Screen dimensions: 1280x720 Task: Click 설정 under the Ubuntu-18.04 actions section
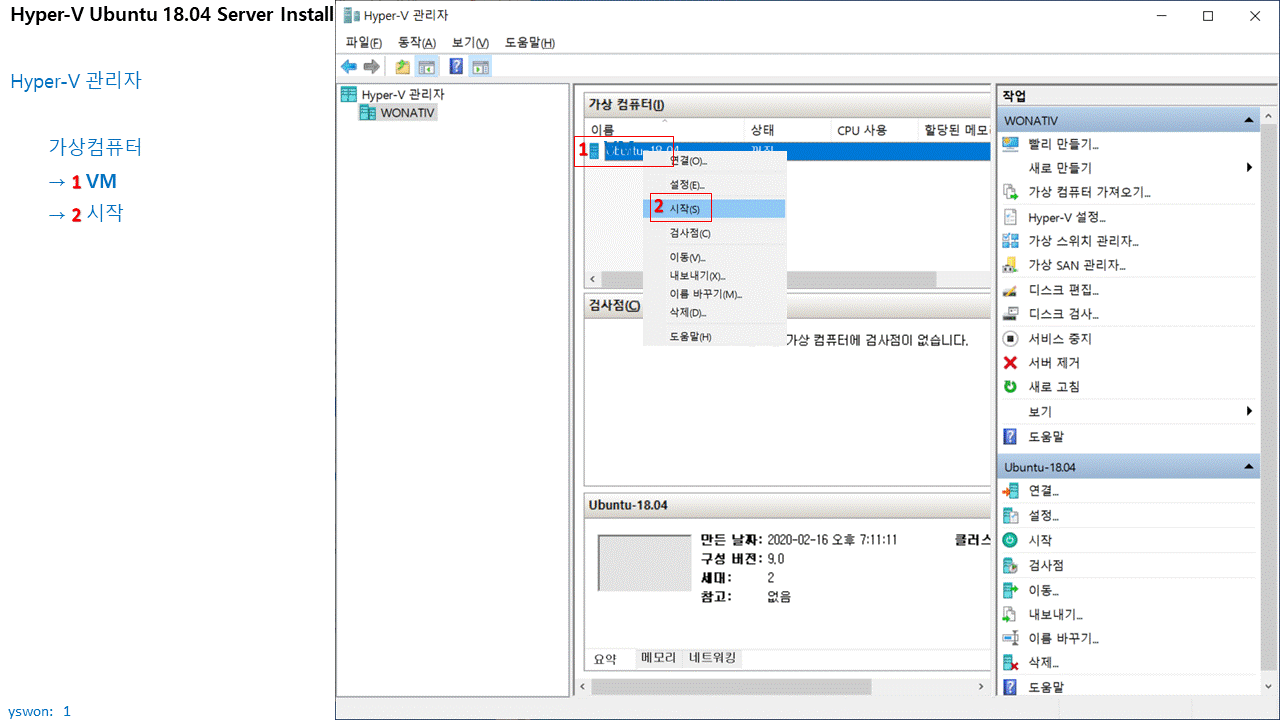pos(1043,516)
